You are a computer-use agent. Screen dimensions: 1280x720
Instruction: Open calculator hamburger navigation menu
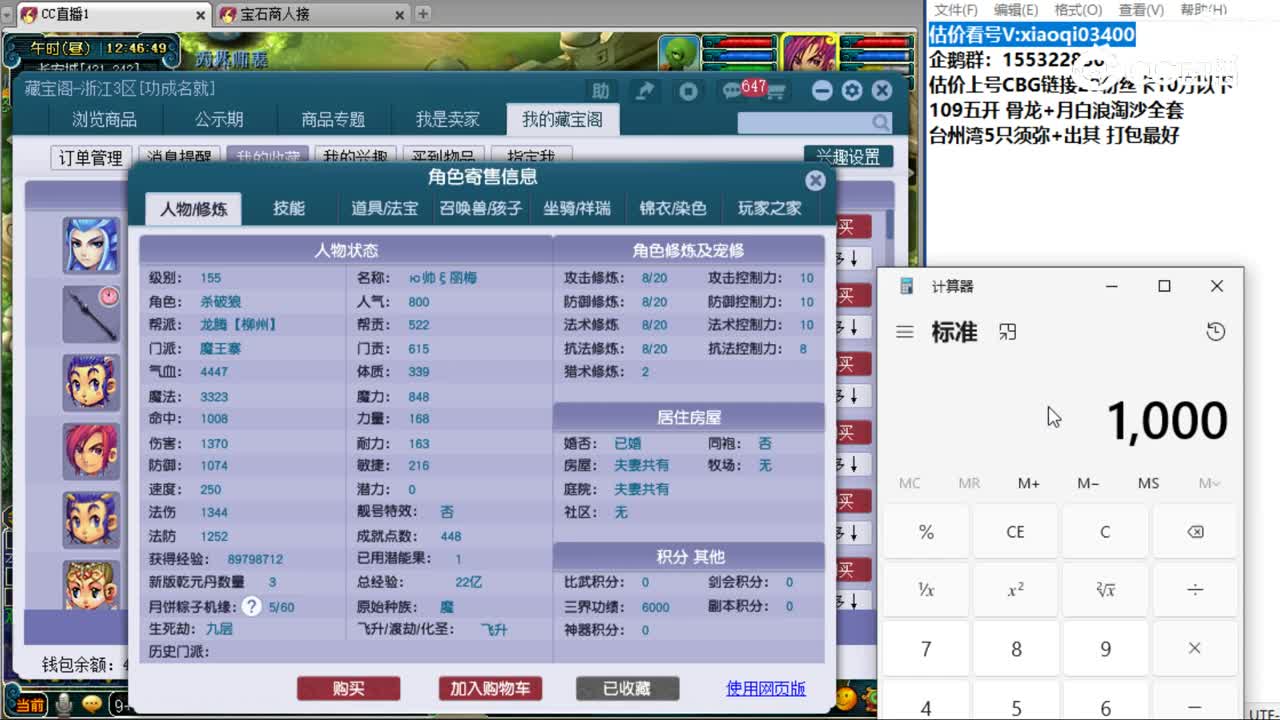click(904, 331)
